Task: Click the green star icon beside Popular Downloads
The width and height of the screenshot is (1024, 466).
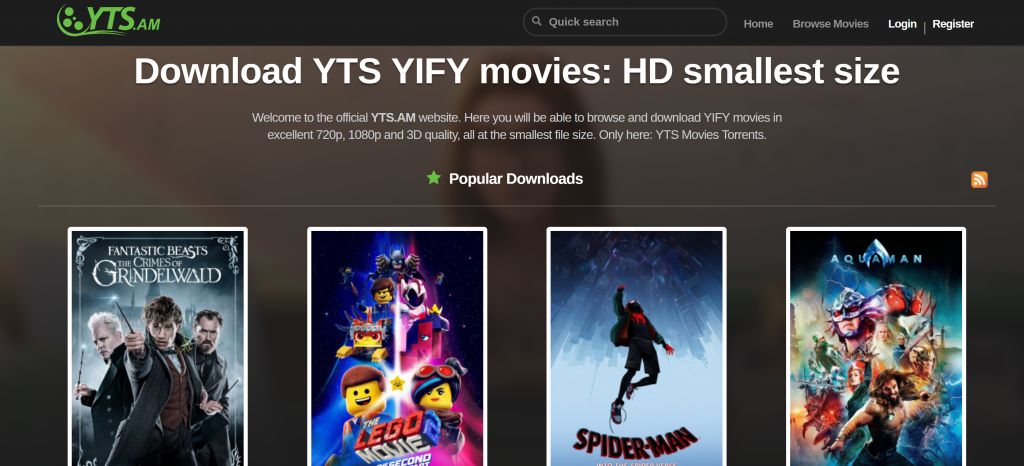Action: [x=434, y=178]
